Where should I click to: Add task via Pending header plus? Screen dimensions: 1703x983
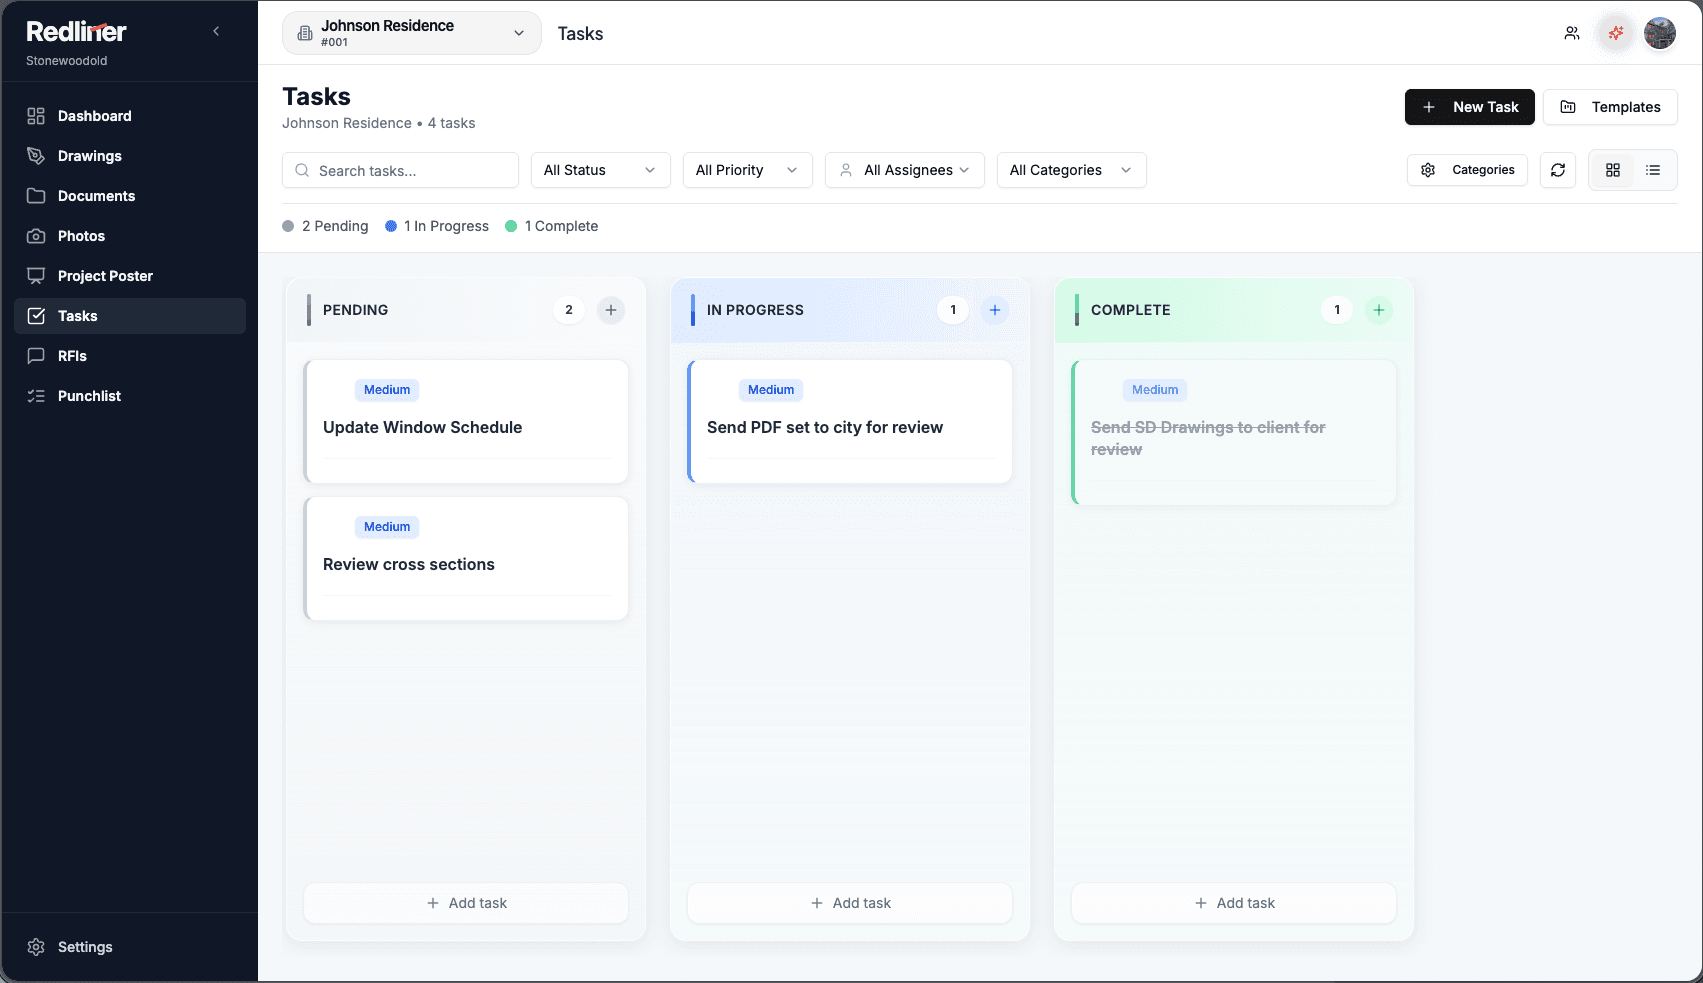coord(611,310)
